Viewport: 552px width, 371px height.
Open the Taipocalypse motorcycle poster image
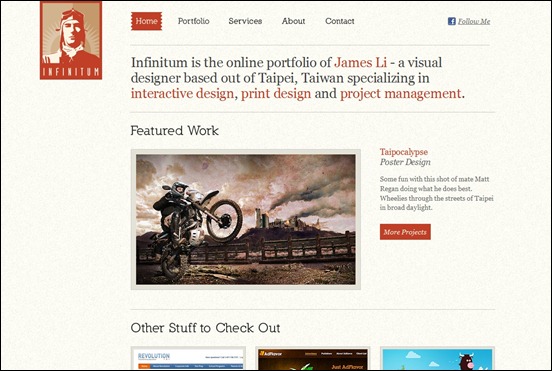point(246,219)
